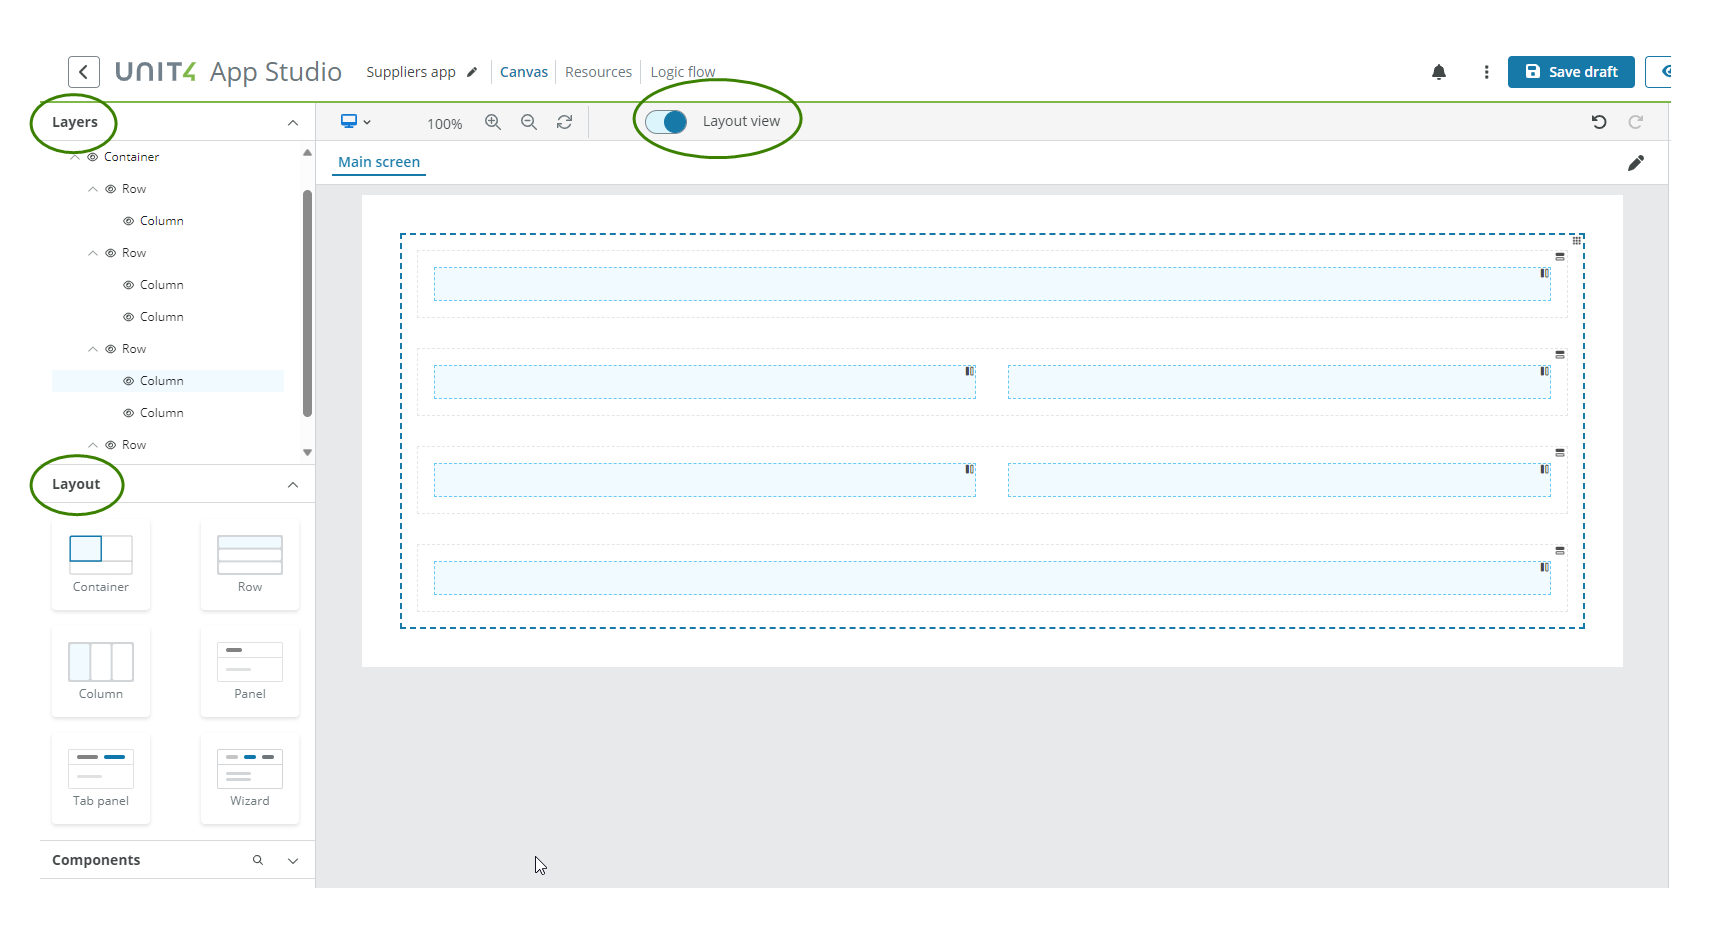Select the zoom in magnifier icon
Viewport: 1711px width, 928px height.
pos(493,121)
